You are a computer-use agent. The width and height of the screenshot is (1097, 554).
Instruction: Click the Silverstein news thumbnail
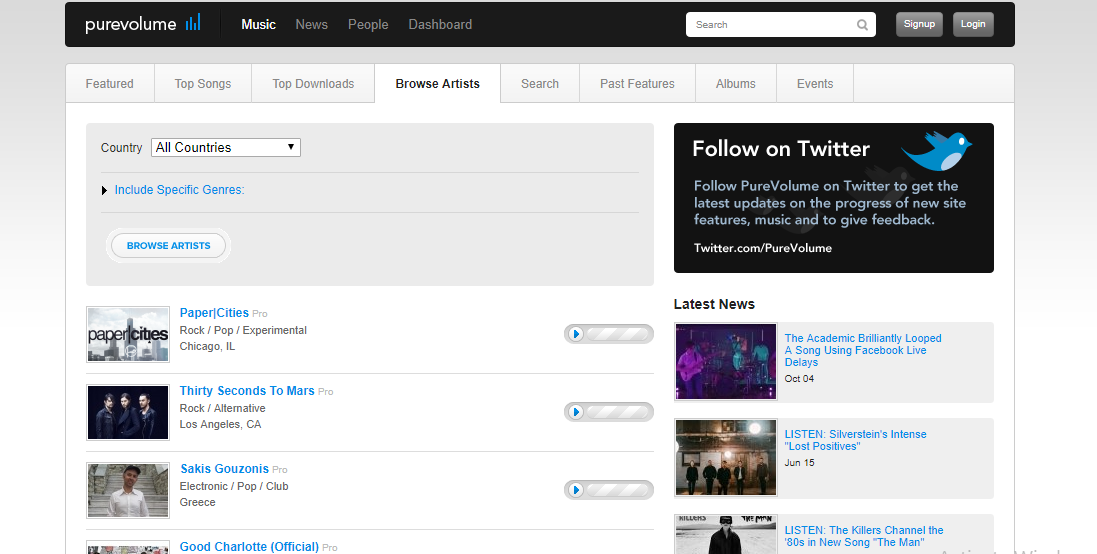point(726,457)
